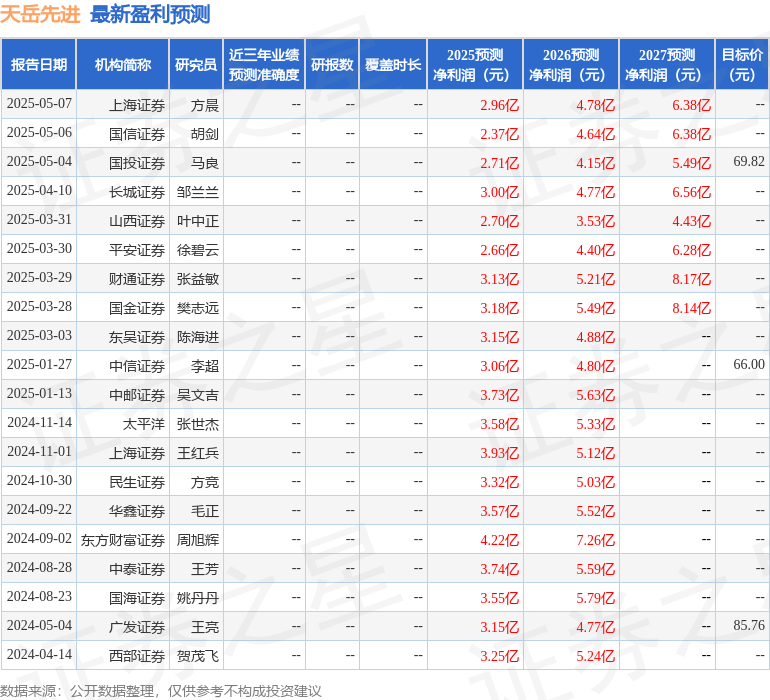The width and height of the screenshot is (770, 700).
Task: Click researcher 姚丹丹
Action: tap(198, 598)
